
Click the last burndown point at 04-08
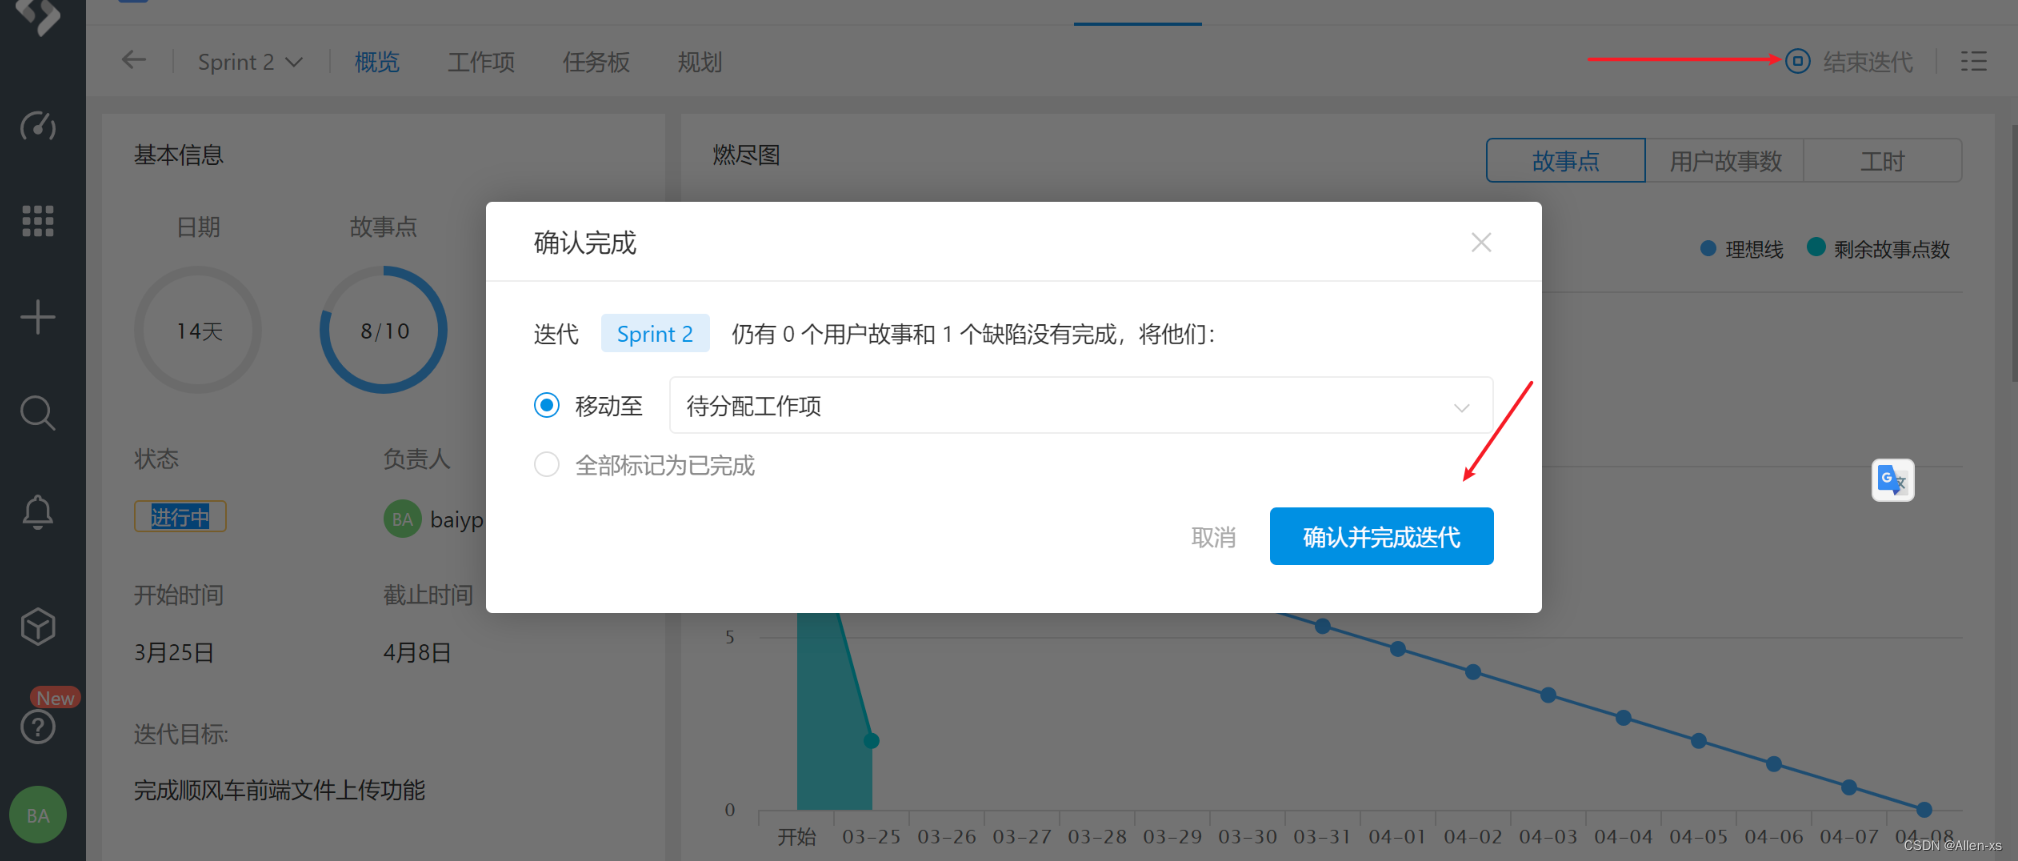pos(1924,809)
